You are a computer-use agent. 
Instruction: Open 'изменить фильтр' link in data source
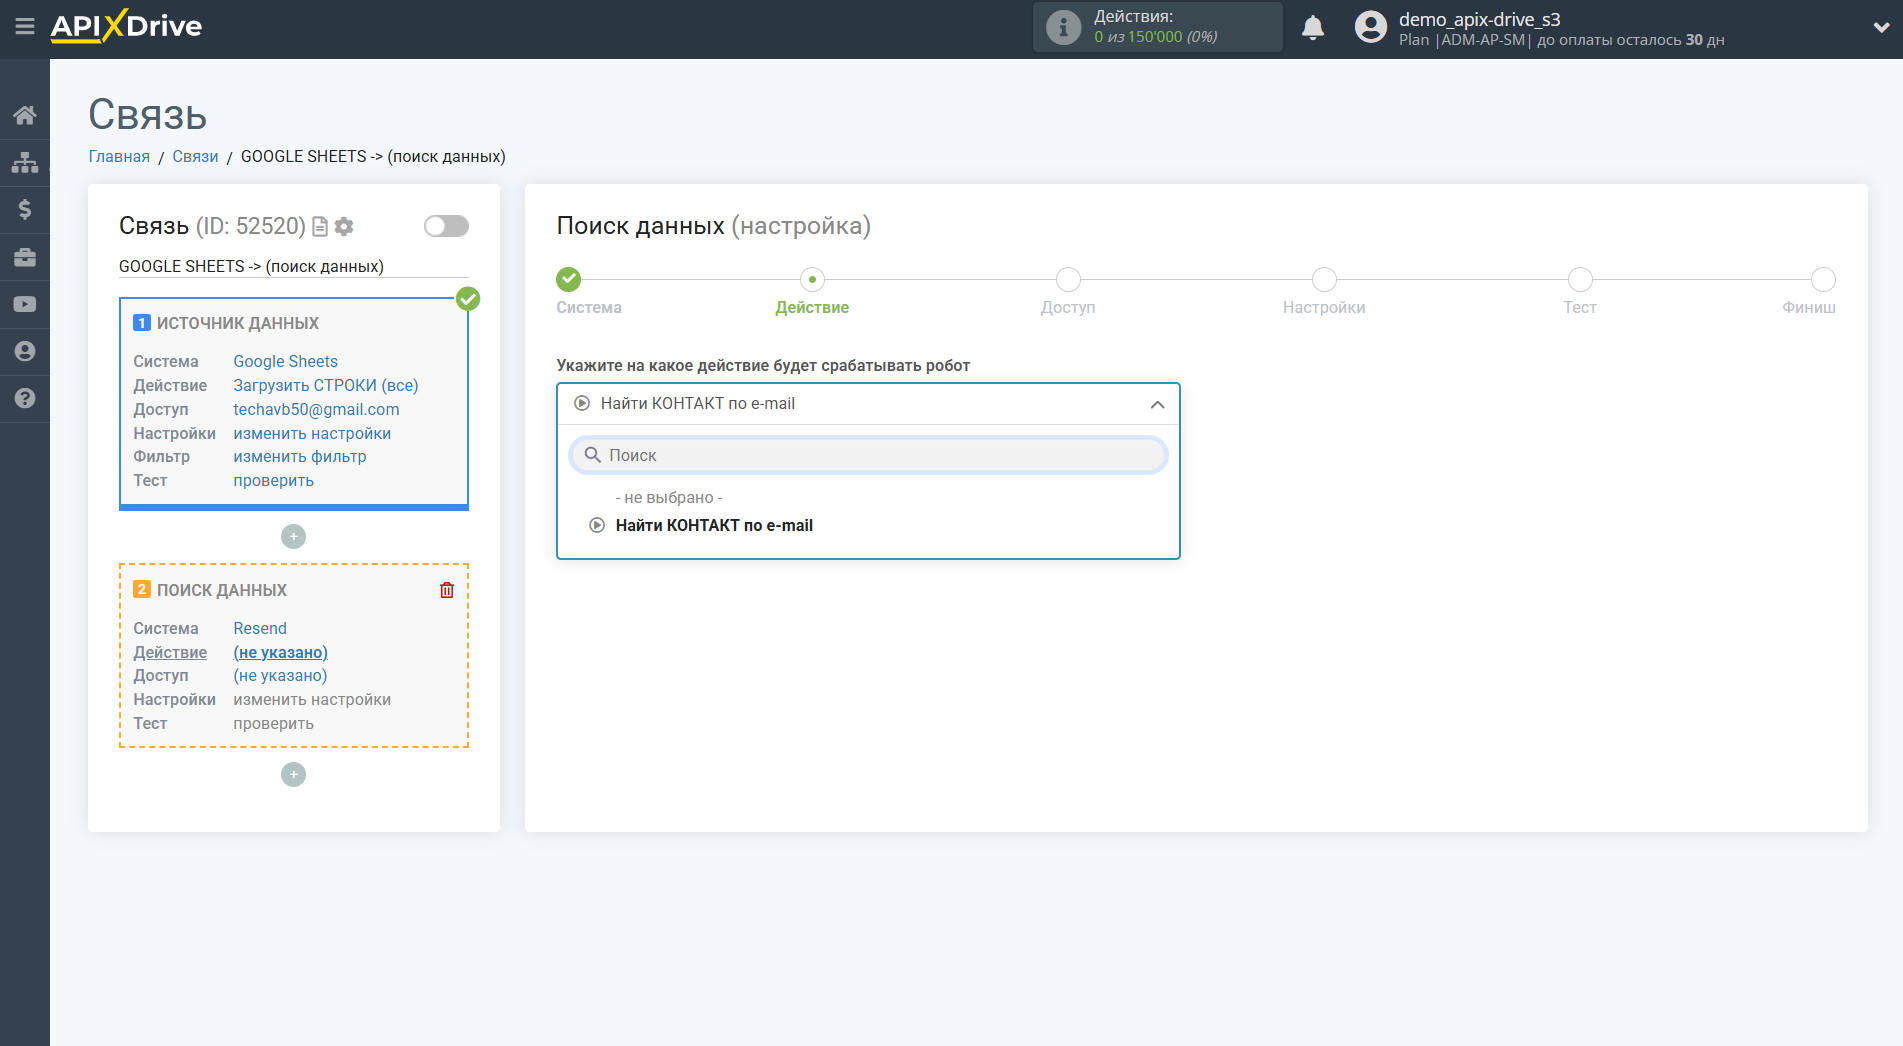pyautogui.click(x=300, y=456)
